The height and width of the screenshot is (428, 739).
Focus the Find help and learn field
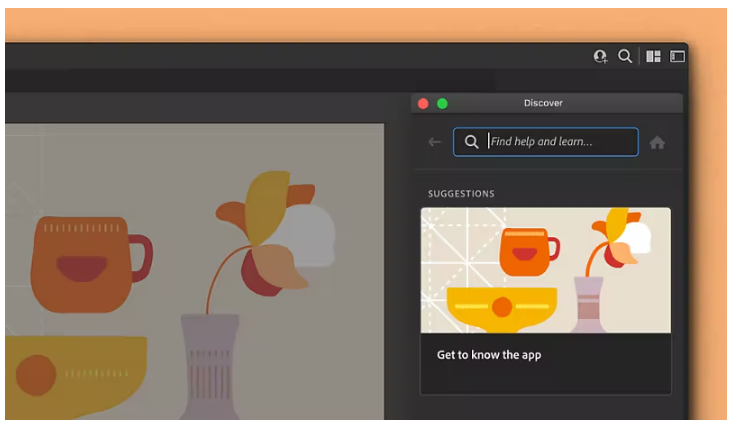(x=546, y=141)
